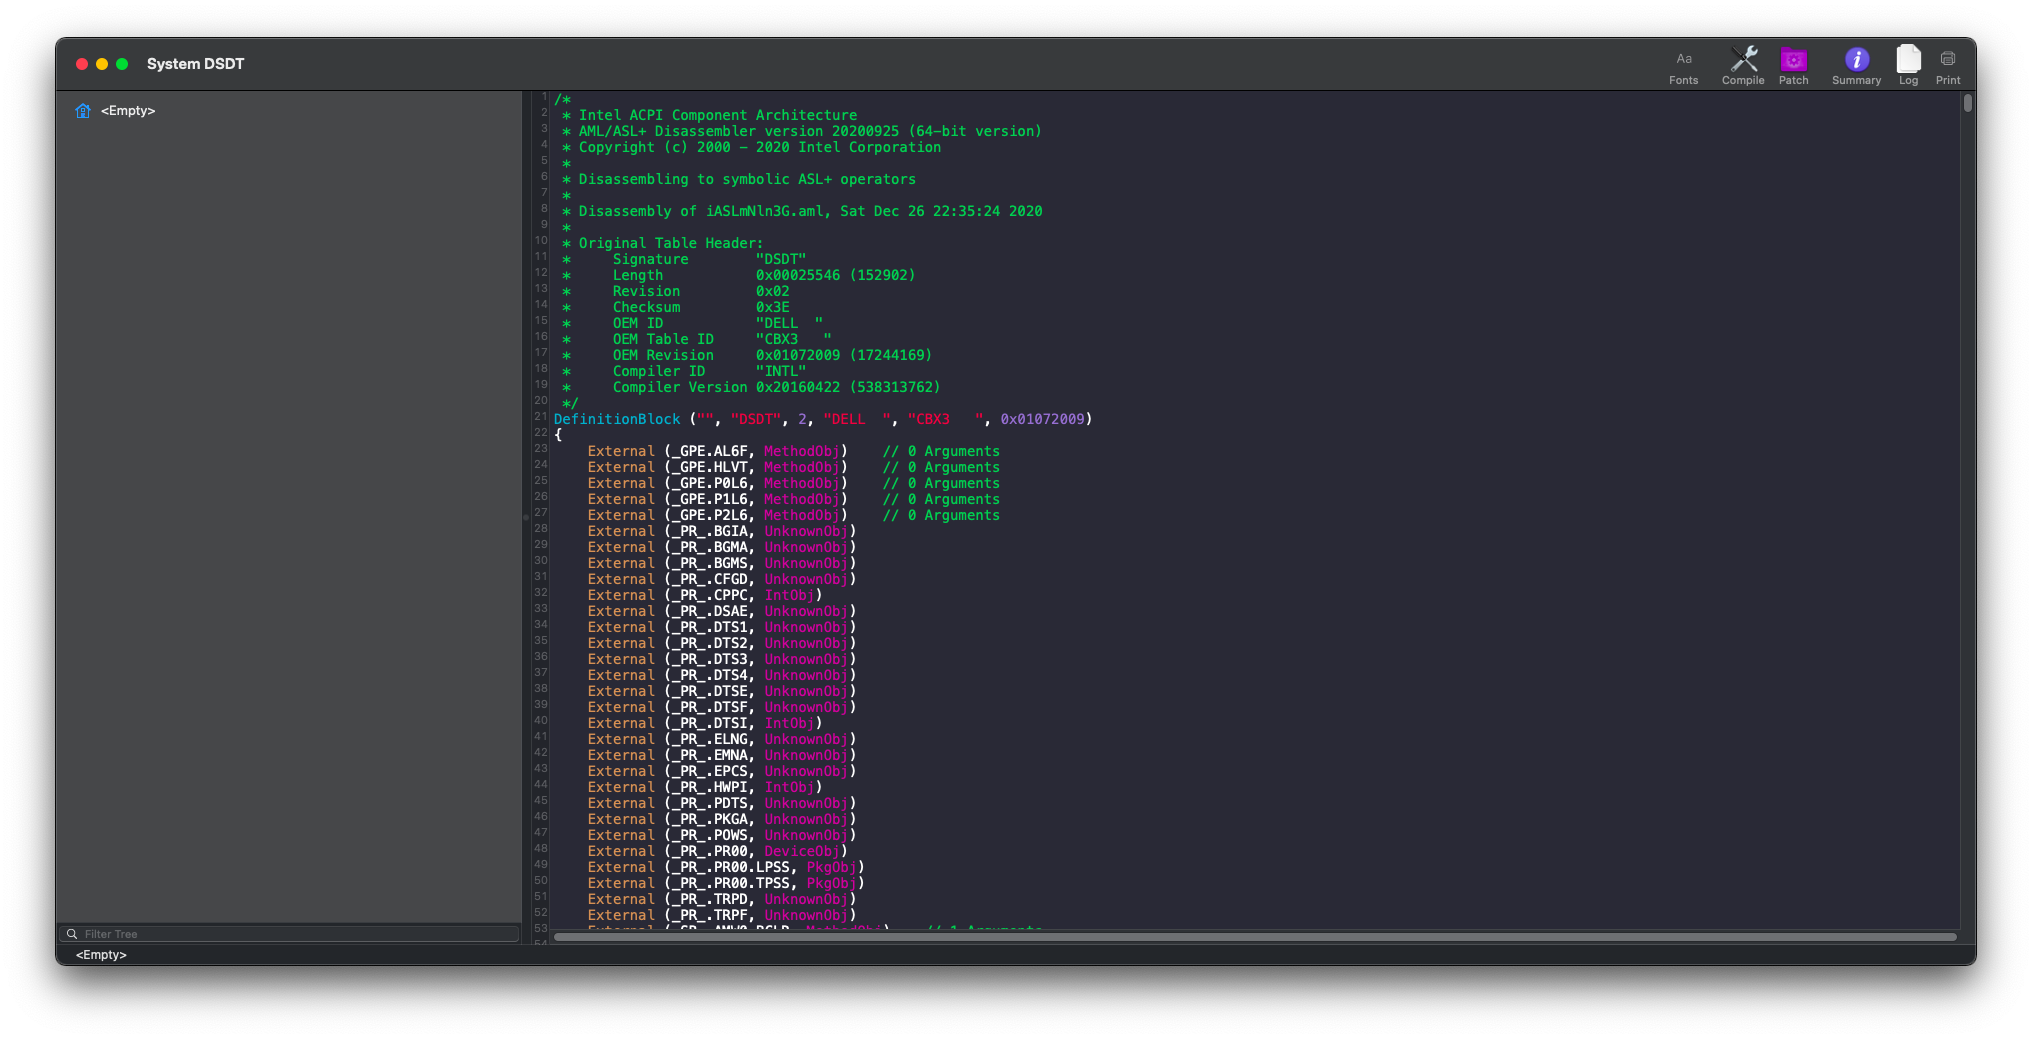Click the External _PR_.DTS1 line
The width and height of the screenshot is (2032, 1039).
pyautogui.click(x=721, y=627)
